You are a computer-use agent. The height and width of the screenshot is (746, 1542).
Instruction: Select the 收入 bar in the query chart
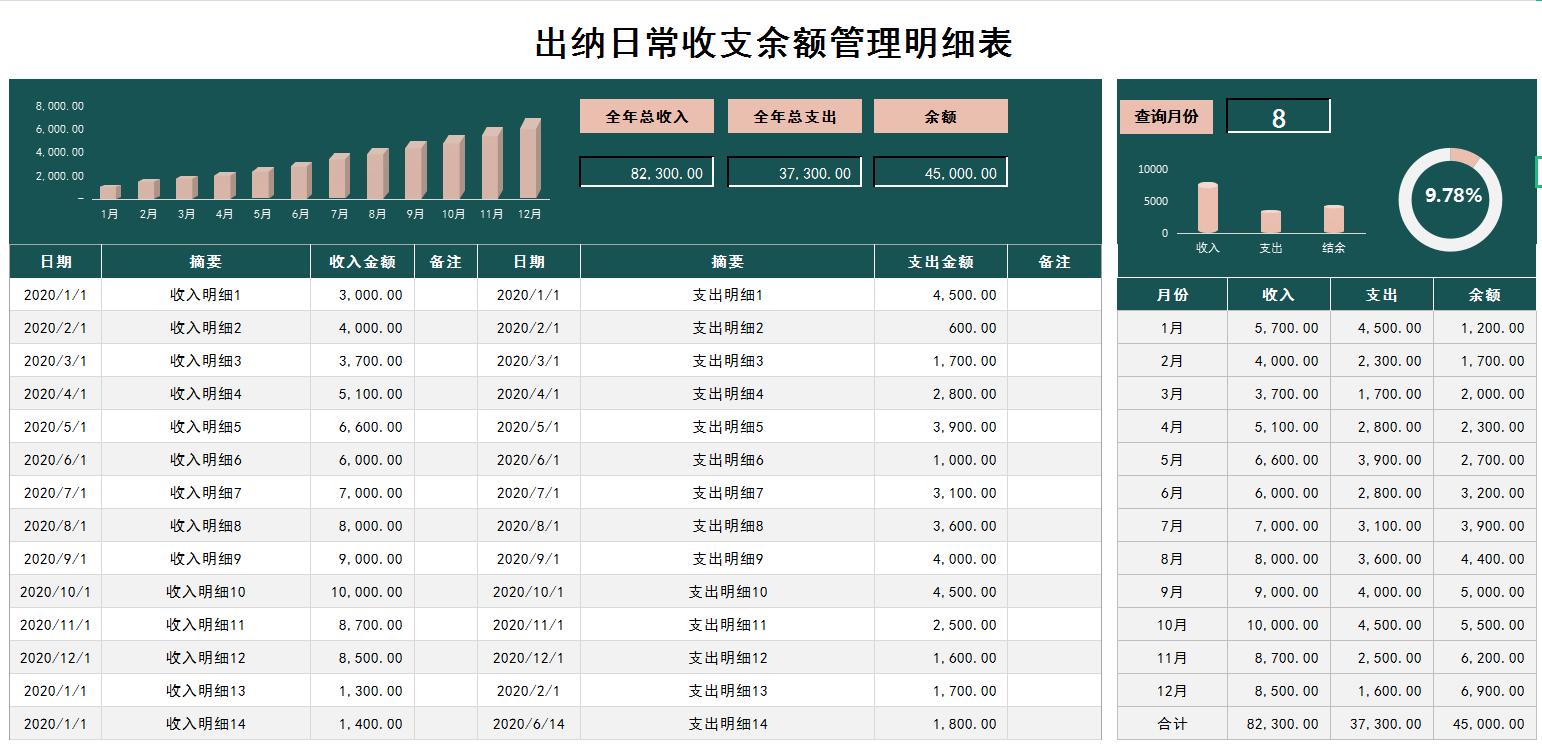tap(1207, 205)
